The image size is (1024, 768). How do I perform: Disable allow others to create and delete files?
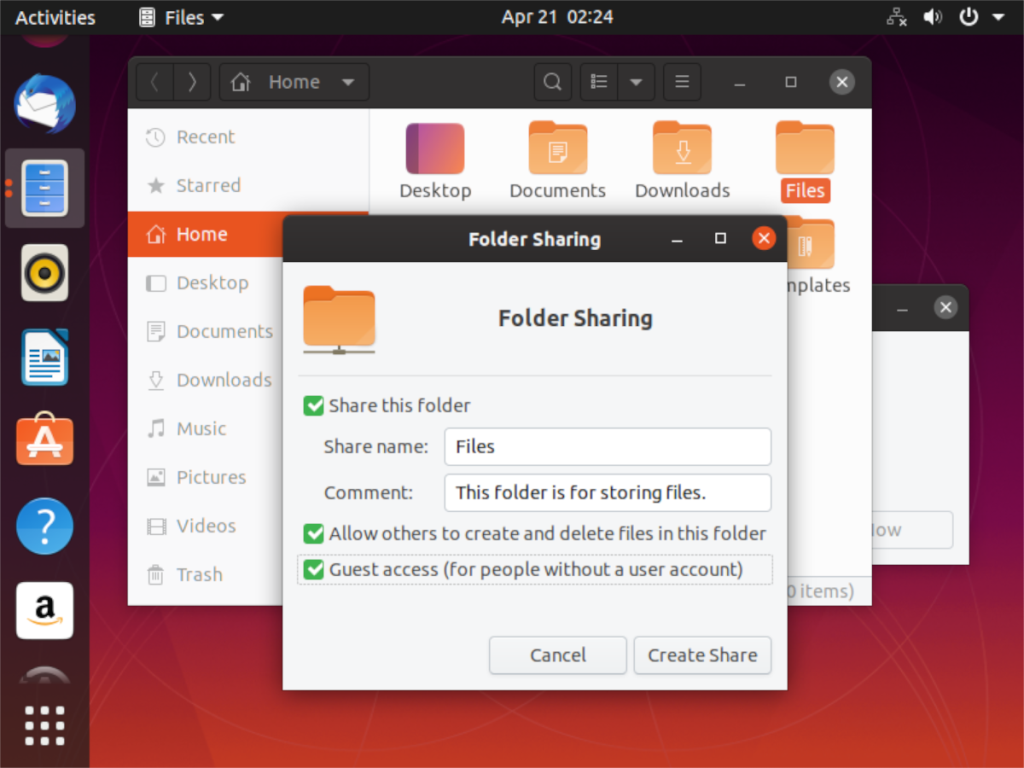pyautogui.click(x=313, y=533)
